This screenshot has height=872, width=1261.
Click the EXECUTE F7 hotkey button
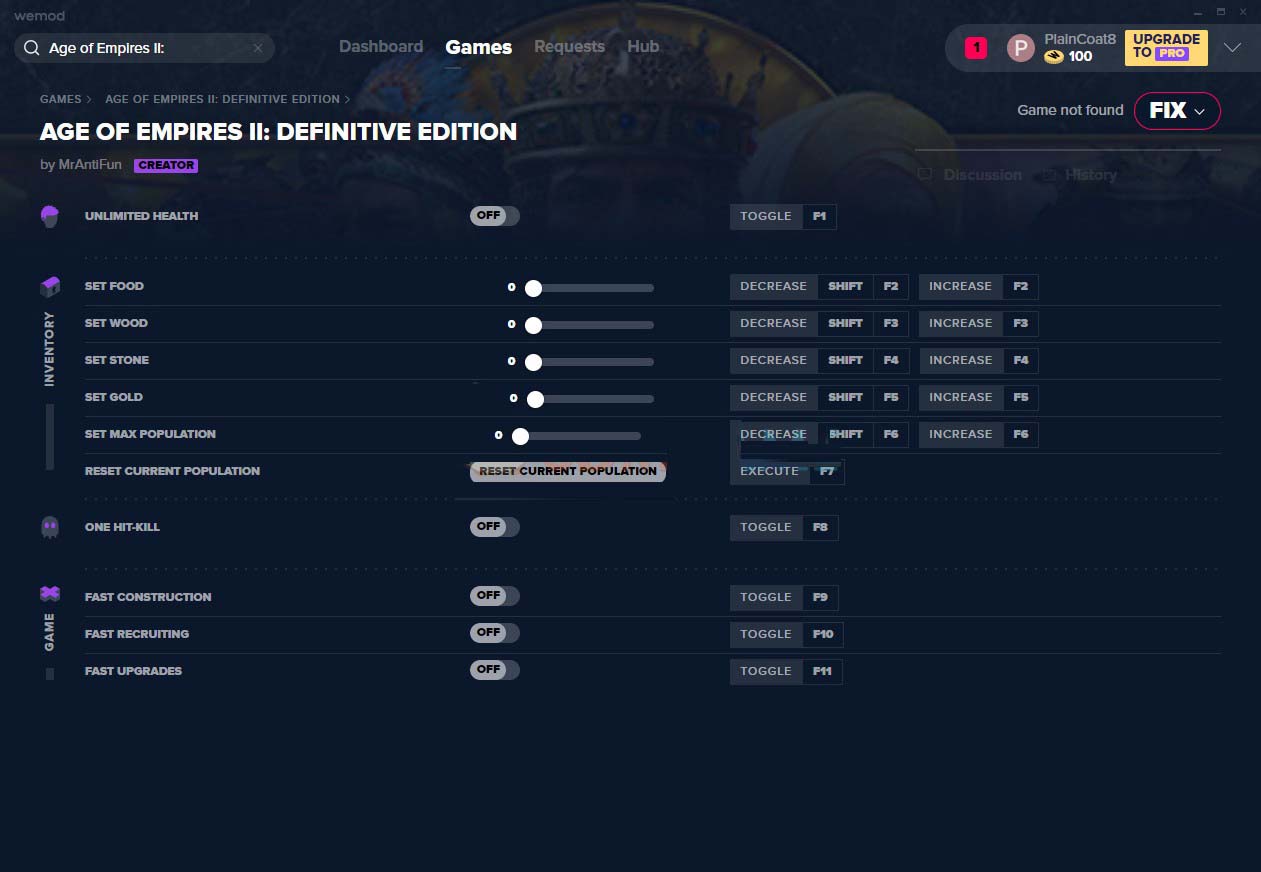(787, 471)
